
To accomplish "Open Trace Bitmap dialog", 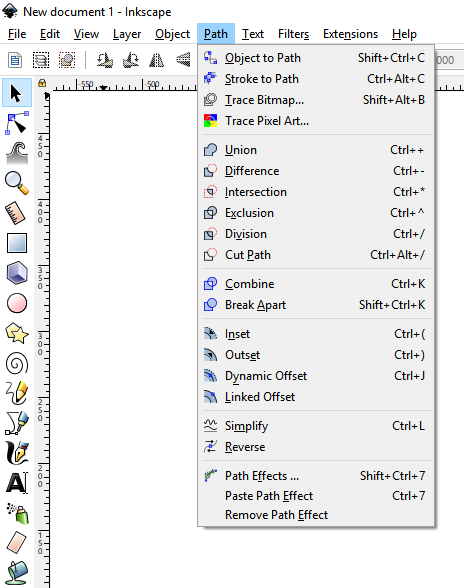I will (316, 100).
